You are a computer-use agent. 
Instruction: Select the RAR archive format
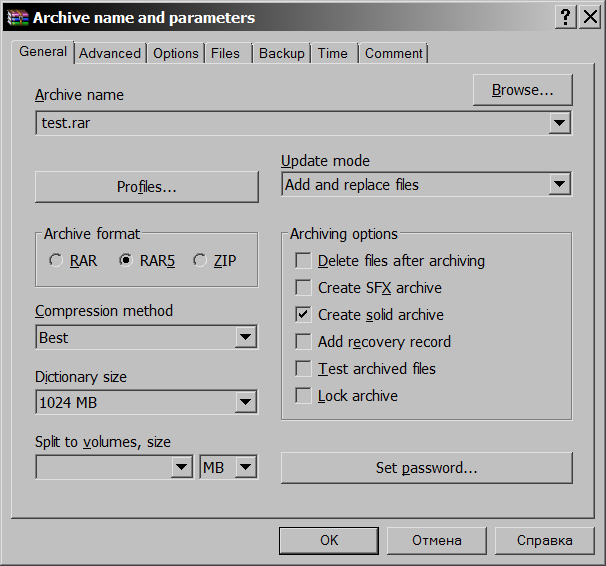(x=56, y=261)
